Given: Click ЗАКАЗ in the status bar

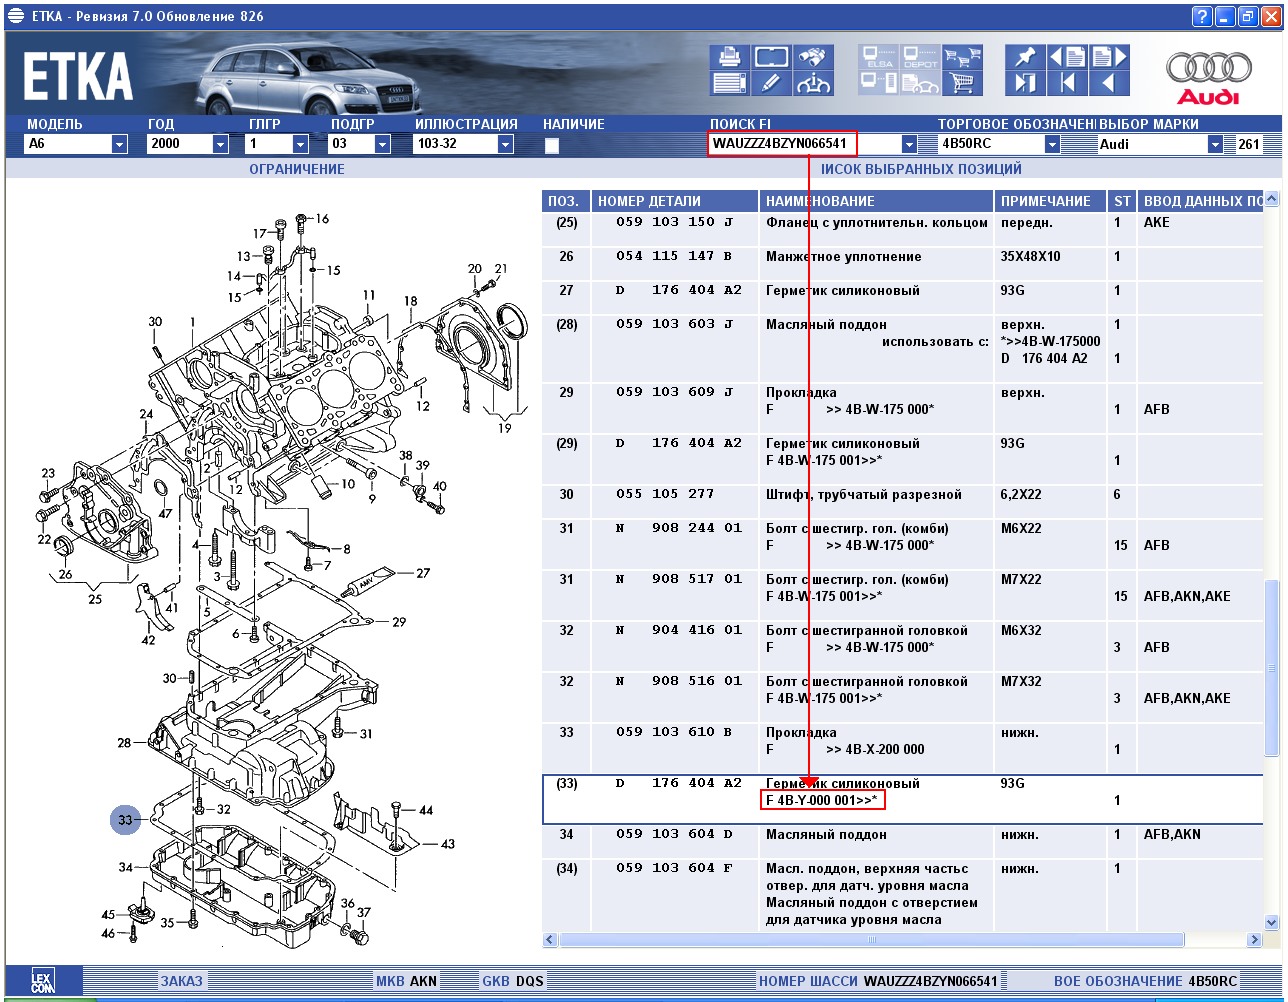Looking at the screenshot, I should (182, 981).
